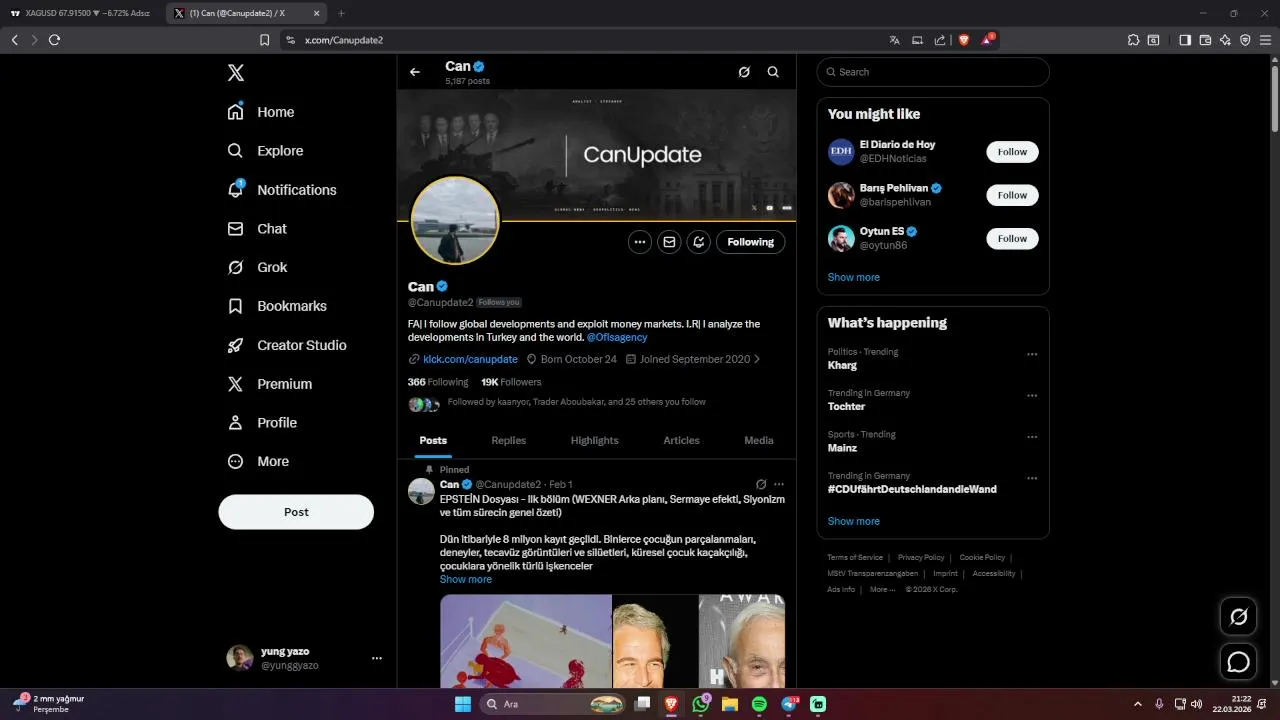Open yung yazo account menu dots

coord(377,658)
